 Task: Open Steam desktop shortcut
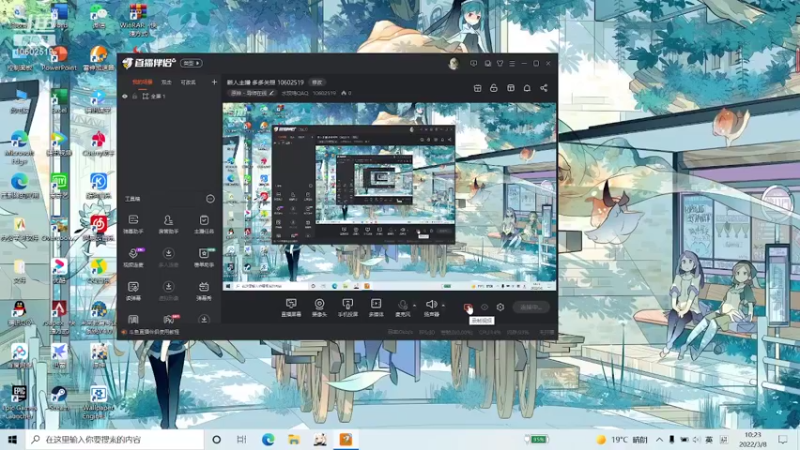click(x=59, y=398)
